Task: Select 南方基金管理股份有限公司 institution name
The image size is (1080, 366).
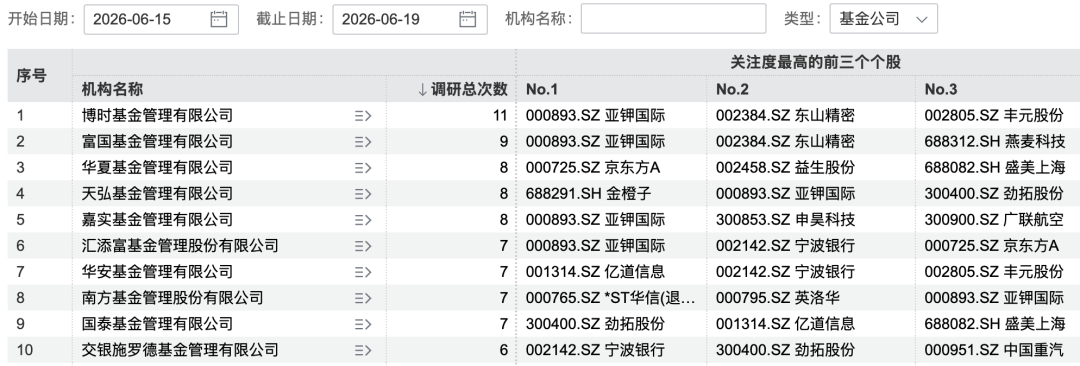Action: [172, 298]
